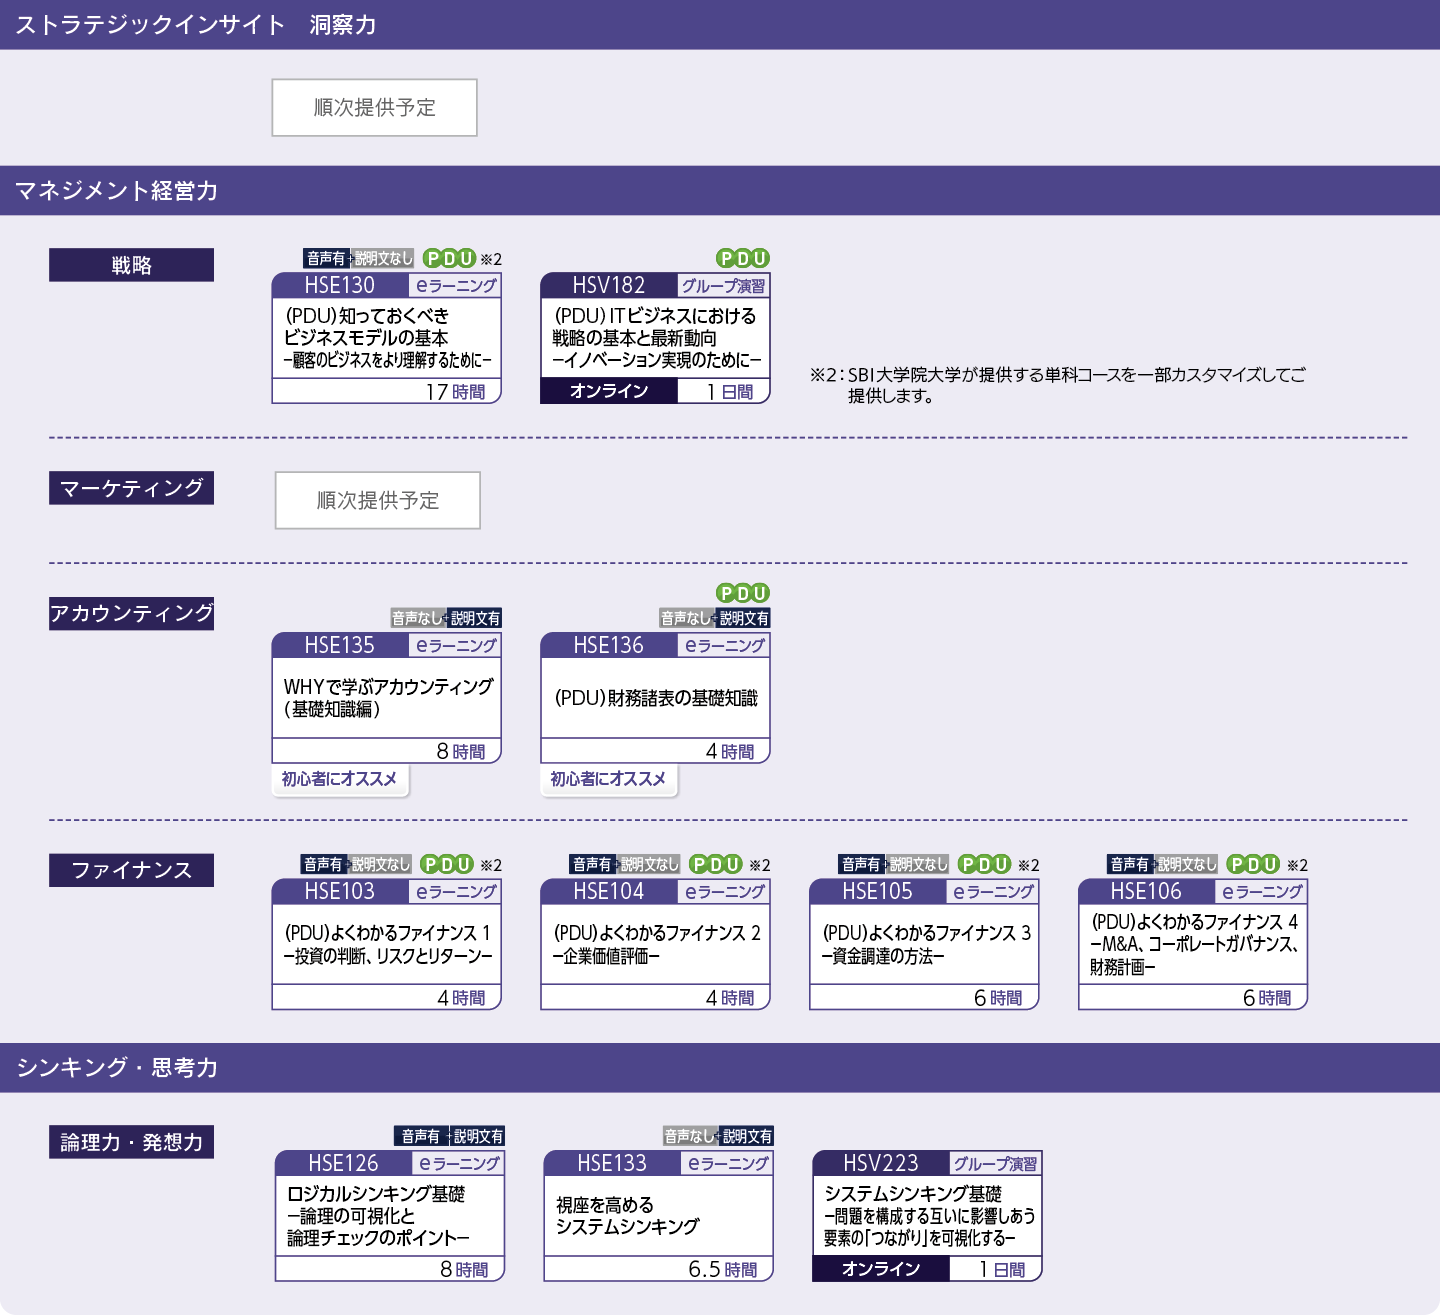Select the 論理力・発想力 category label
Viewport: 1440px width, 1315px height.
coord(131,1142)
